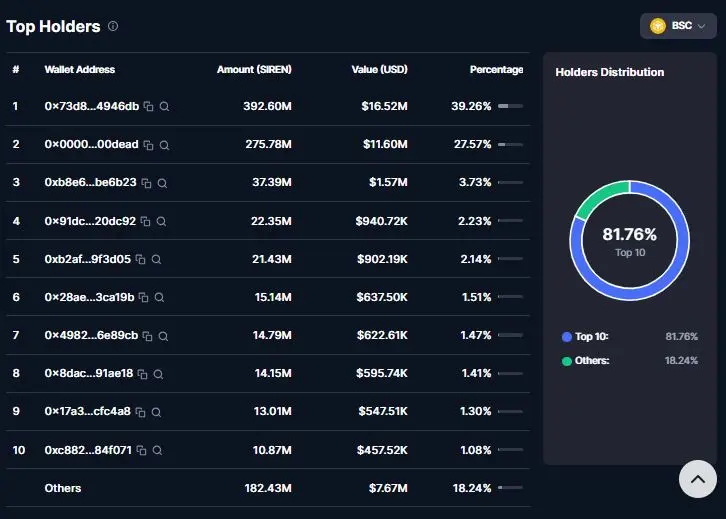The image size is (726, 519).
Task: Click the Percentage column header
Action: [496, 69]
